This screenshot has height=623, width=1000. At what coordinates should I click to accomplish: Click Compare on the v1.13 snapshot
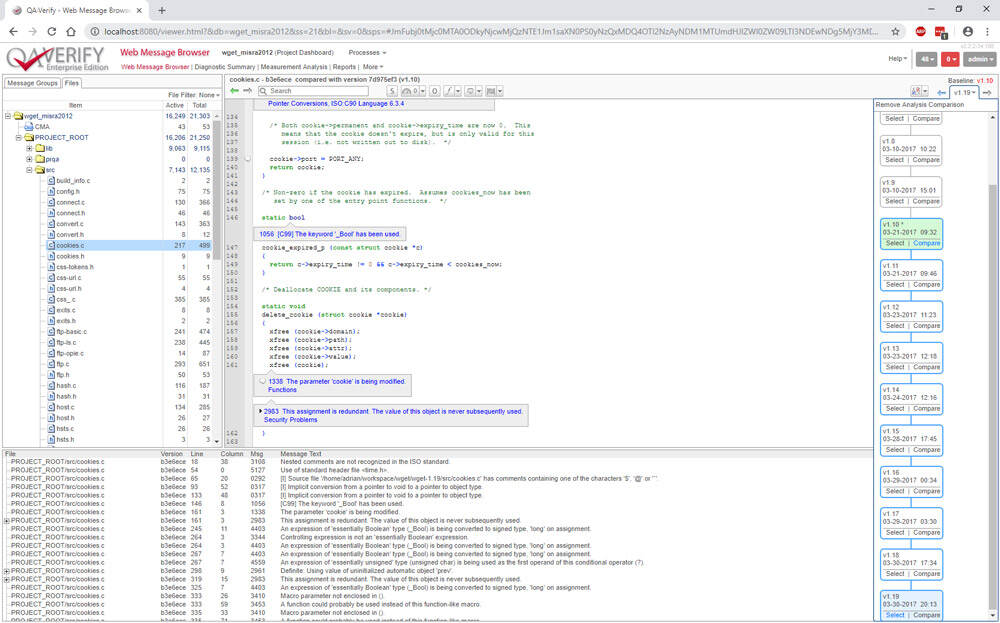coord(926,367)
